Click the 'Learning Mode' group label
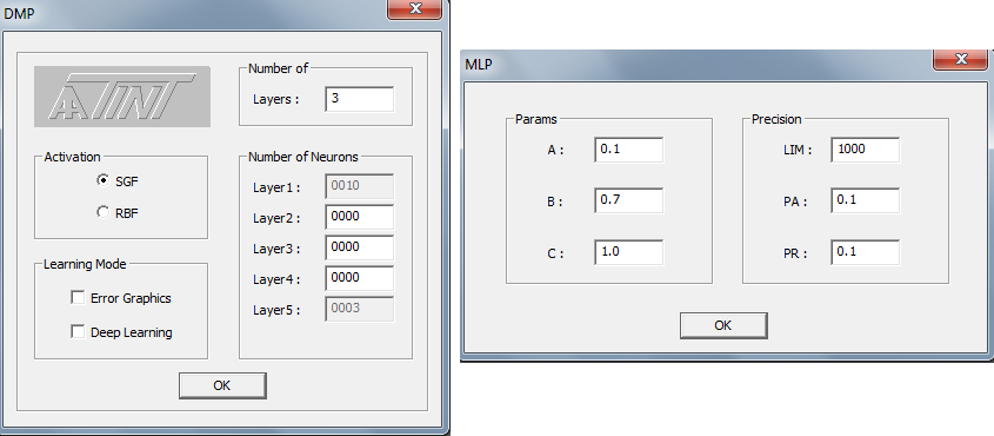Viewport: 994px width, 436px height. (85, 264)
